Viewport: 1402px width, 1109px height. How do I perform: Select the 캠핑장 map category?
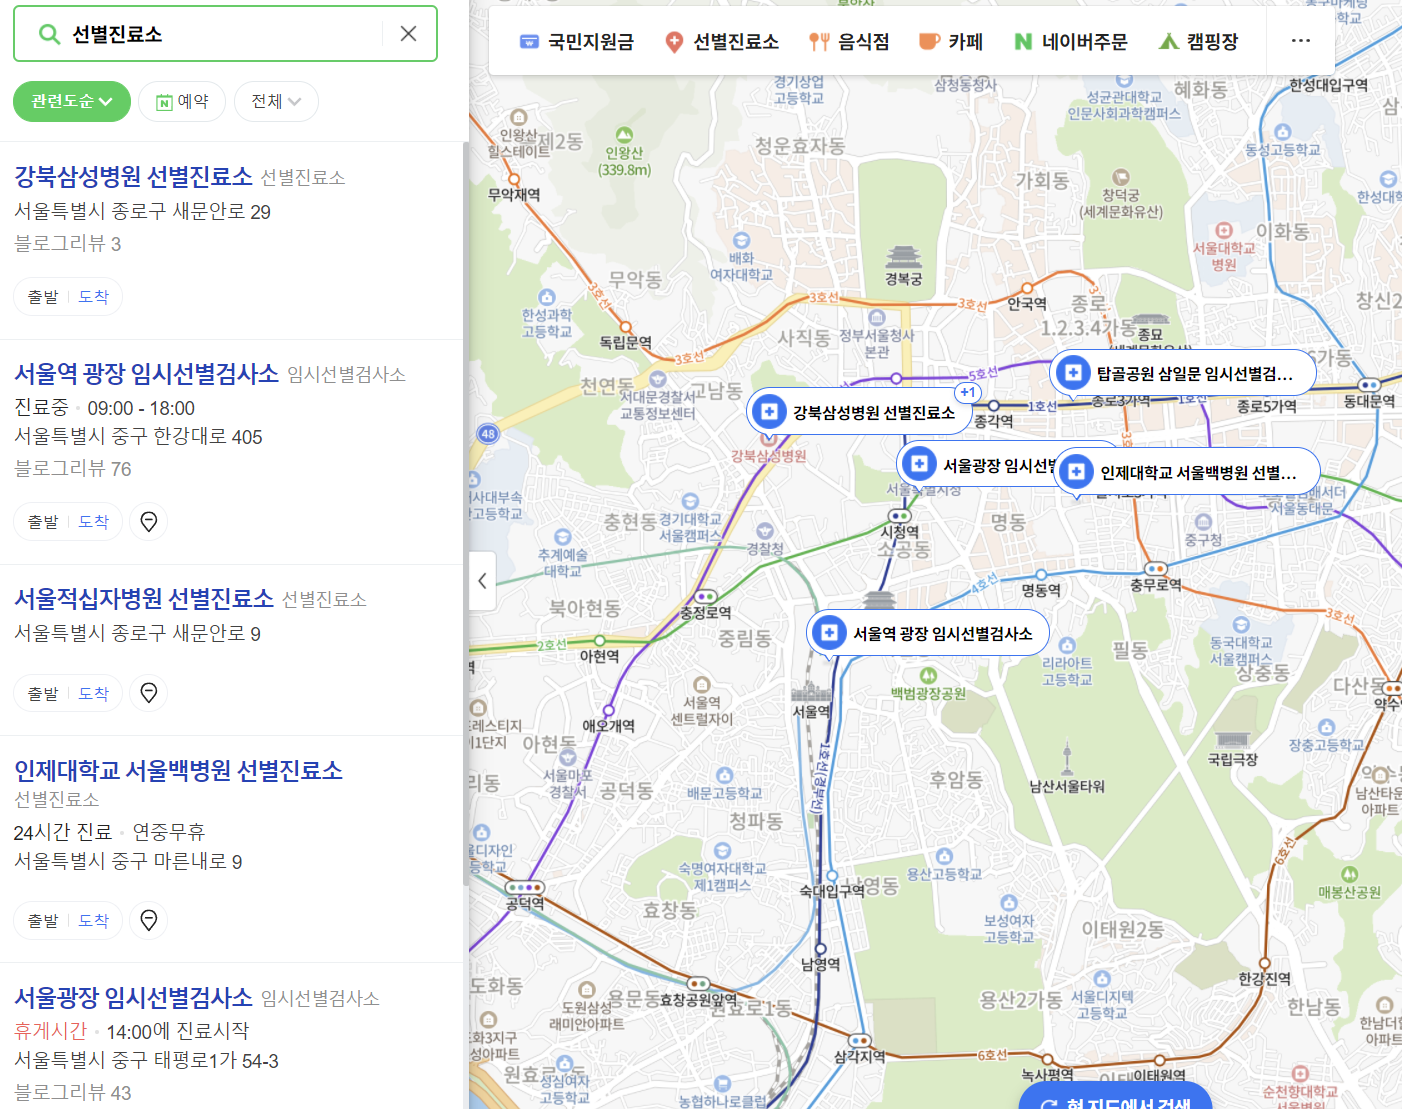click(1198, 41)
